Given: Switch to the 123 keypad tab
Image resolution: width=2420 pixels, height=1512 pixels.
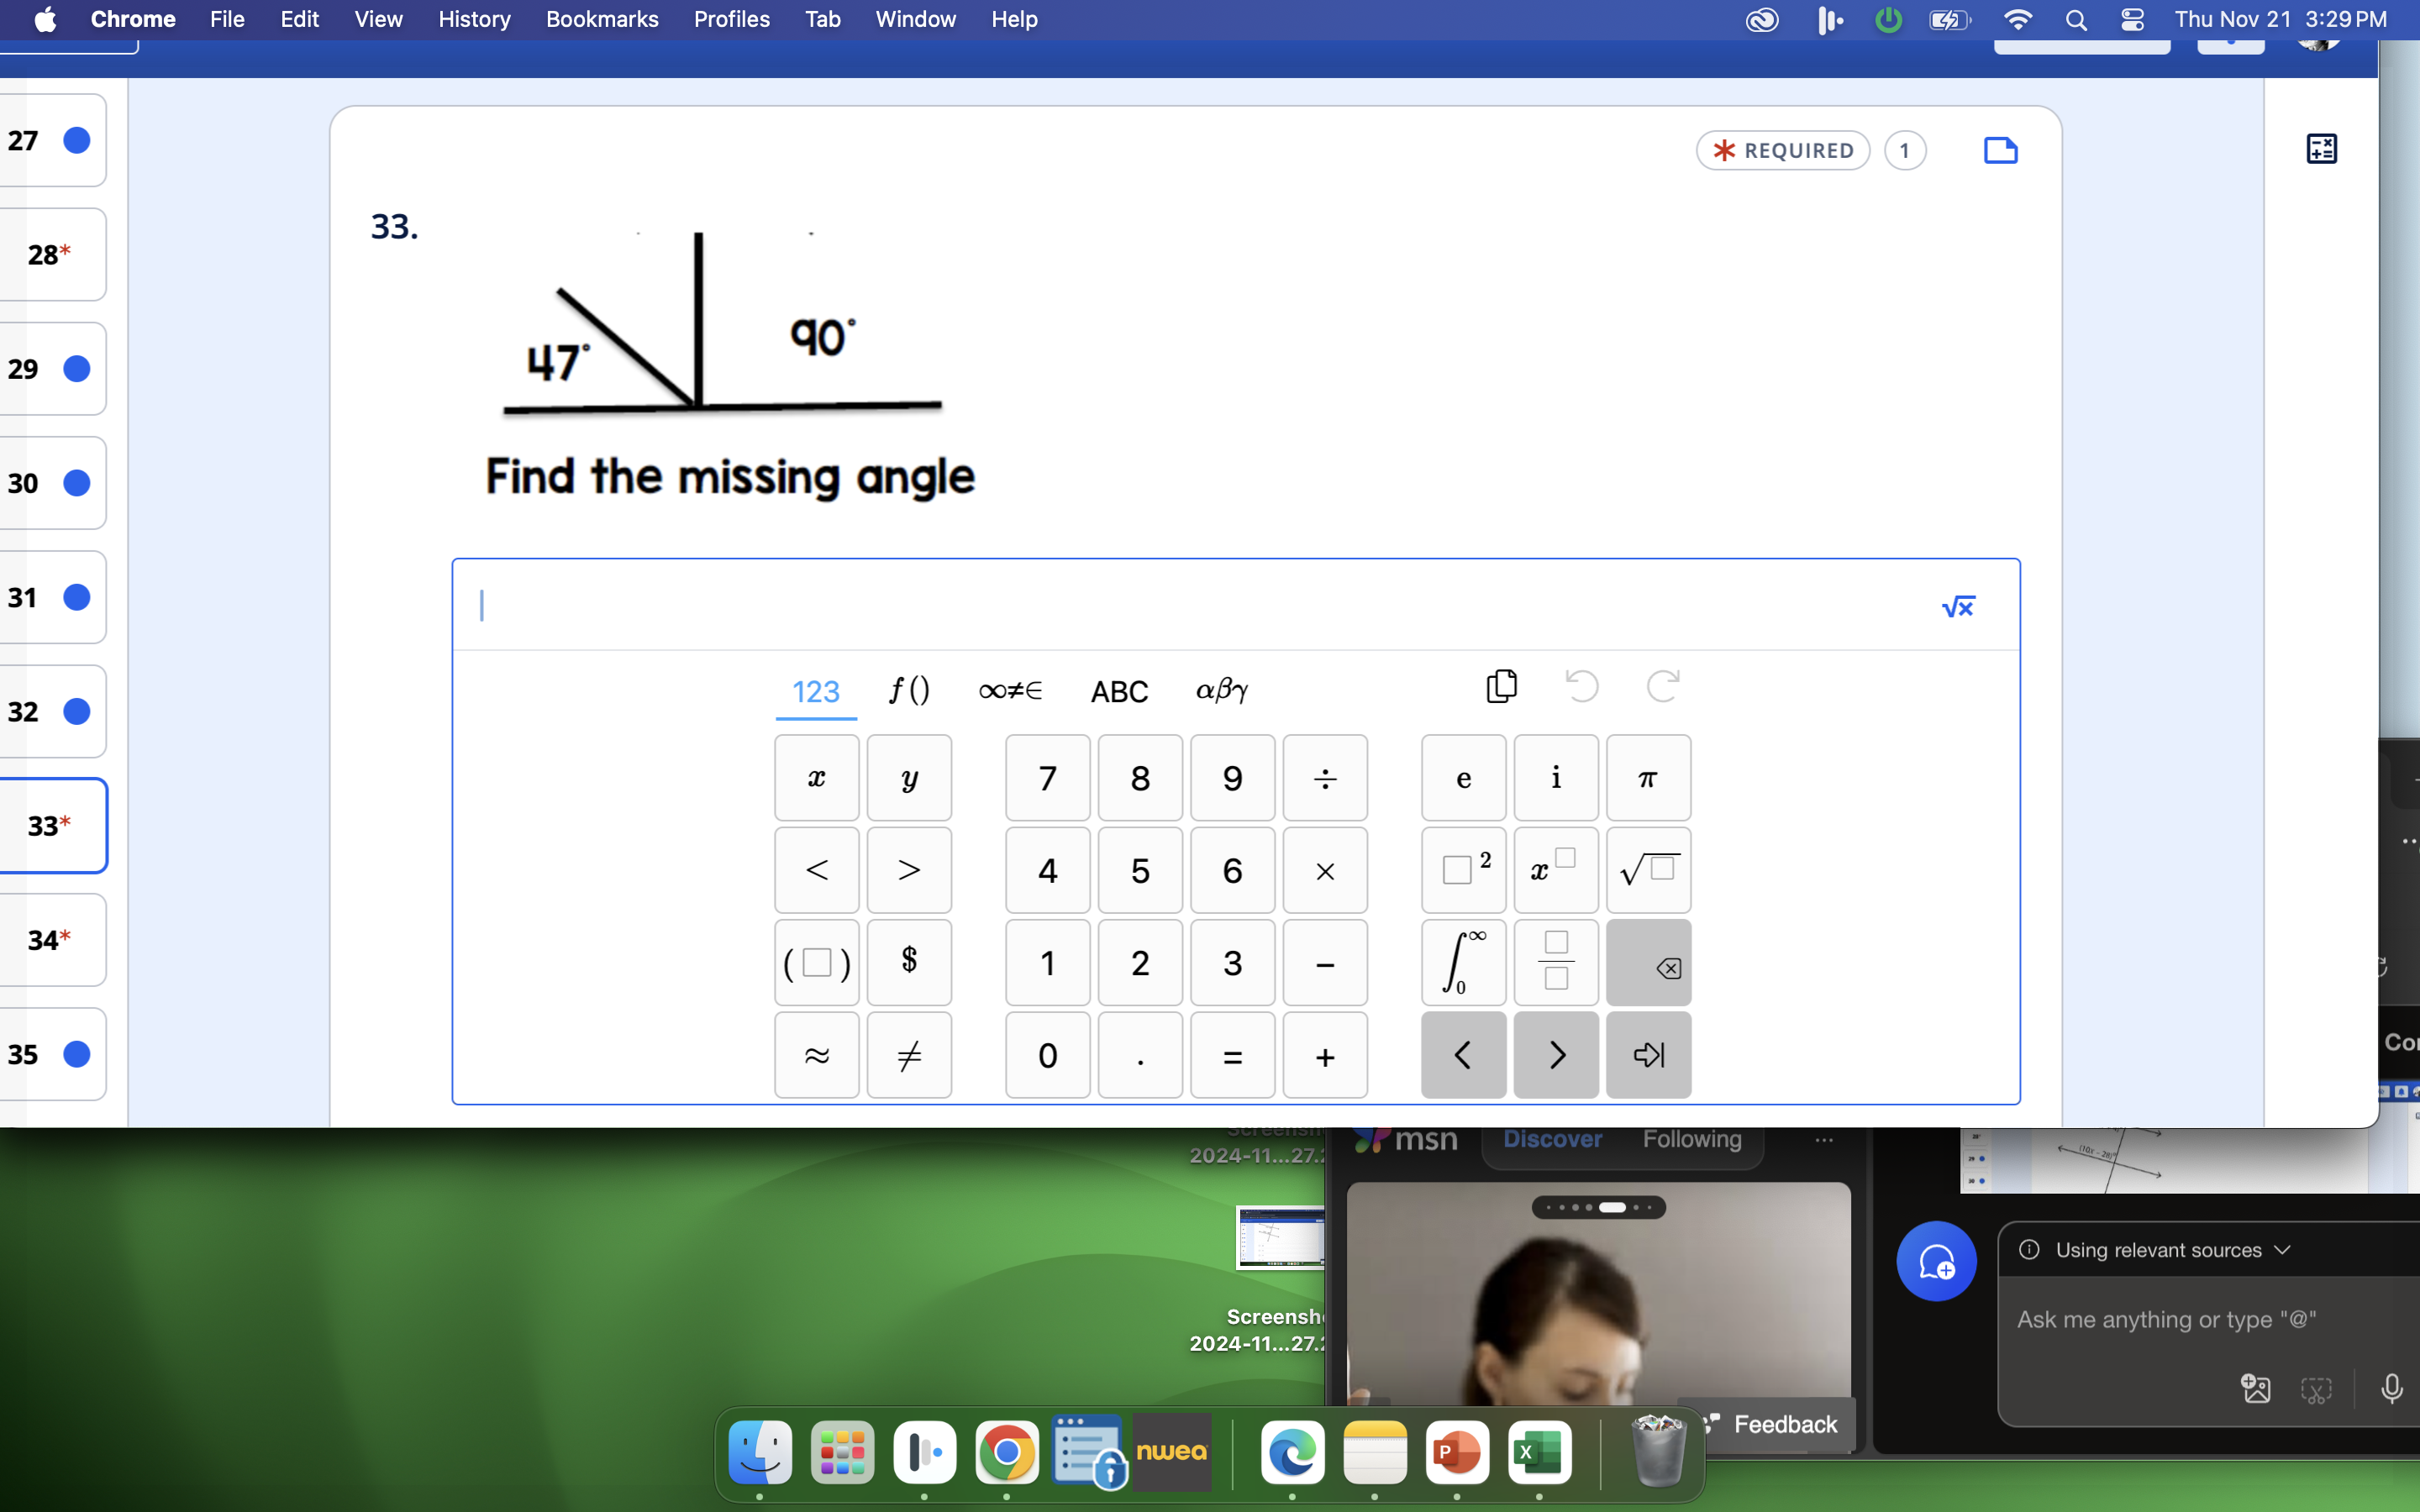Looking at the screenshot, I should tap(815, 691).
